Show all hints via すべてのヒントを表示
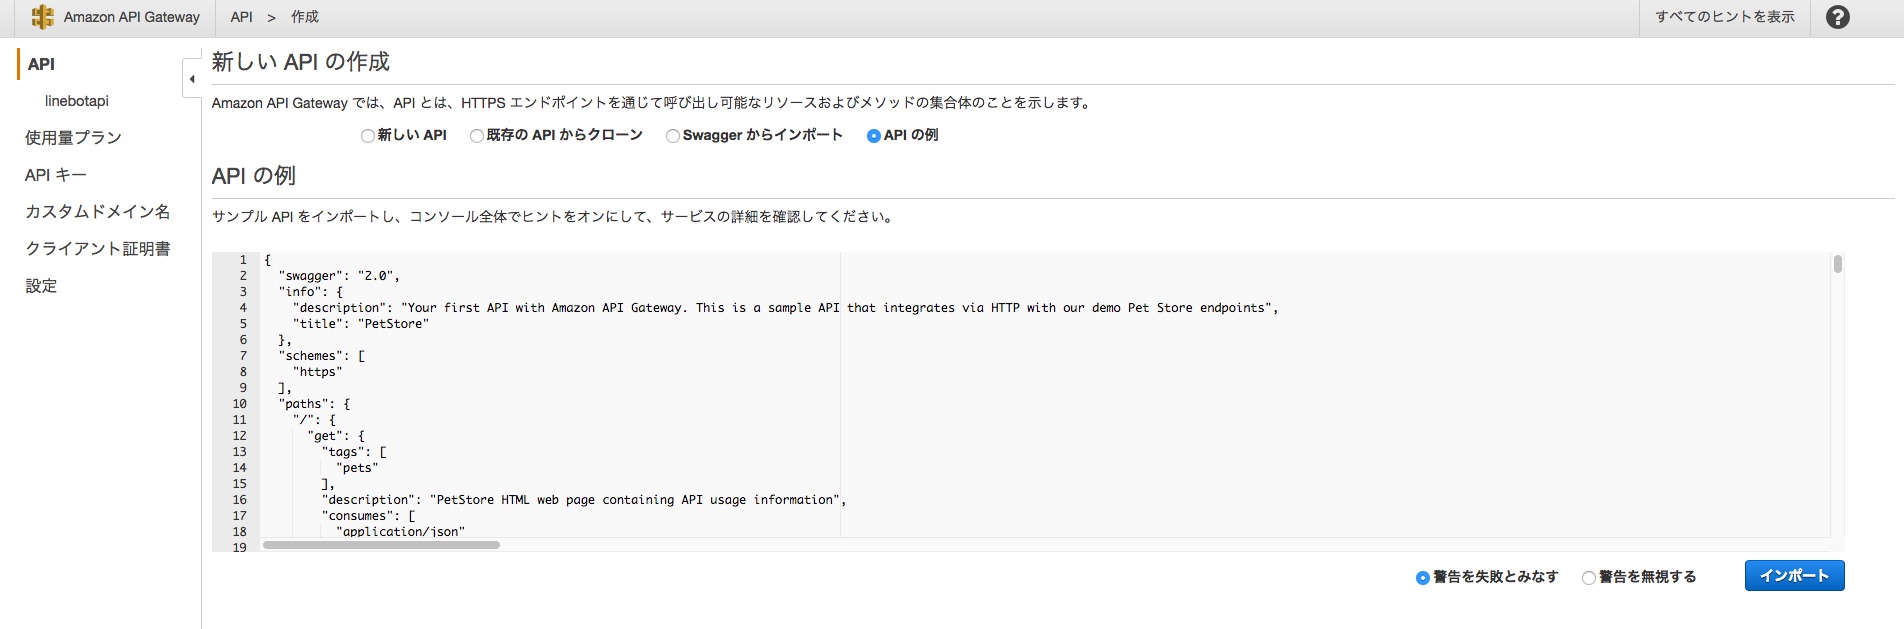This screenshot has width=1904, height=629. click(x=1725, y=17)
